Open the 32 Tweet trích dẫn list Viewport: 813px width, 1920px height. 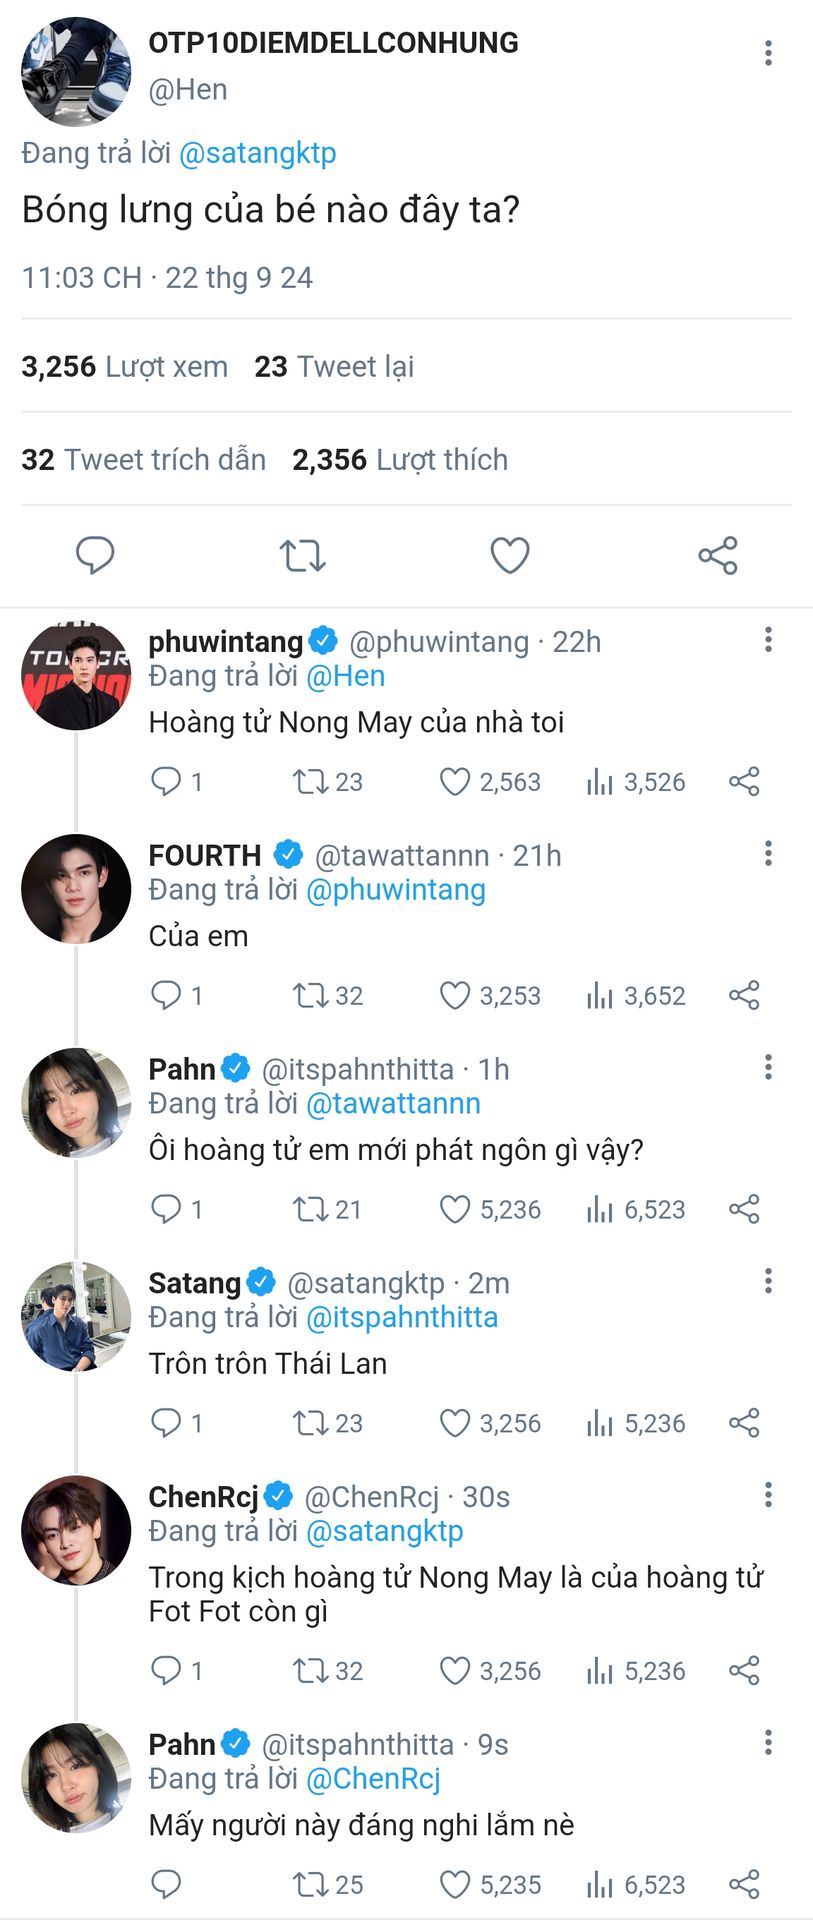[144, 460]
